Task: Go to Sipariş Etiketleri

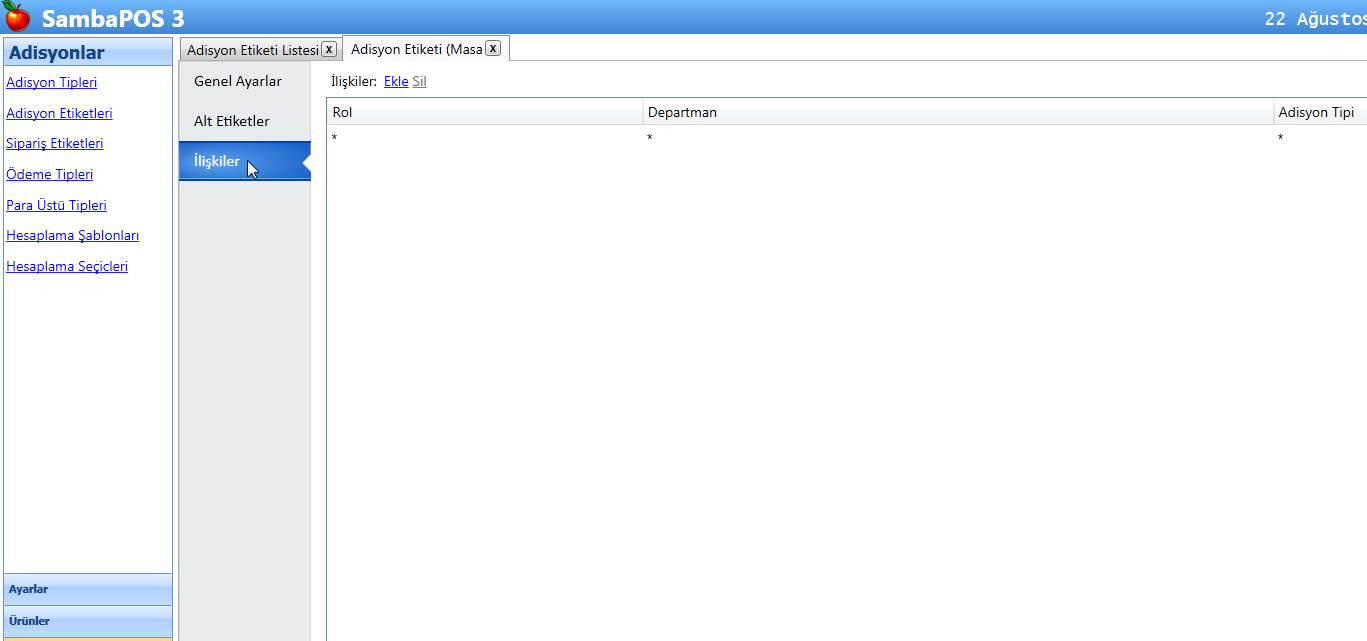Action: tap(55, 144)
